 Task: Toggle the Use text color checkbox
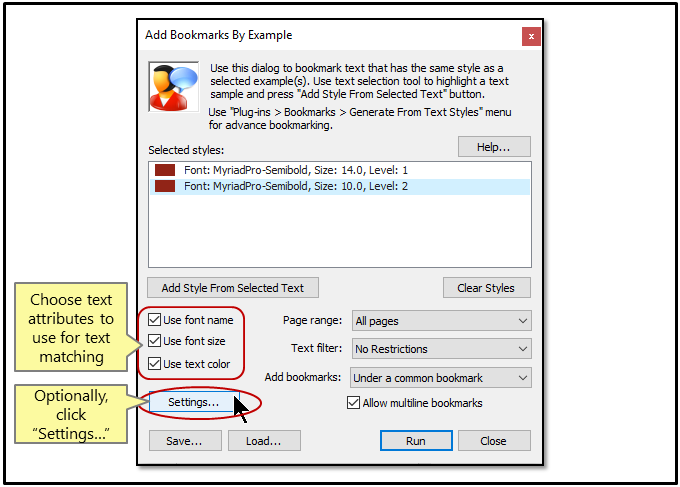pos(154,363)
